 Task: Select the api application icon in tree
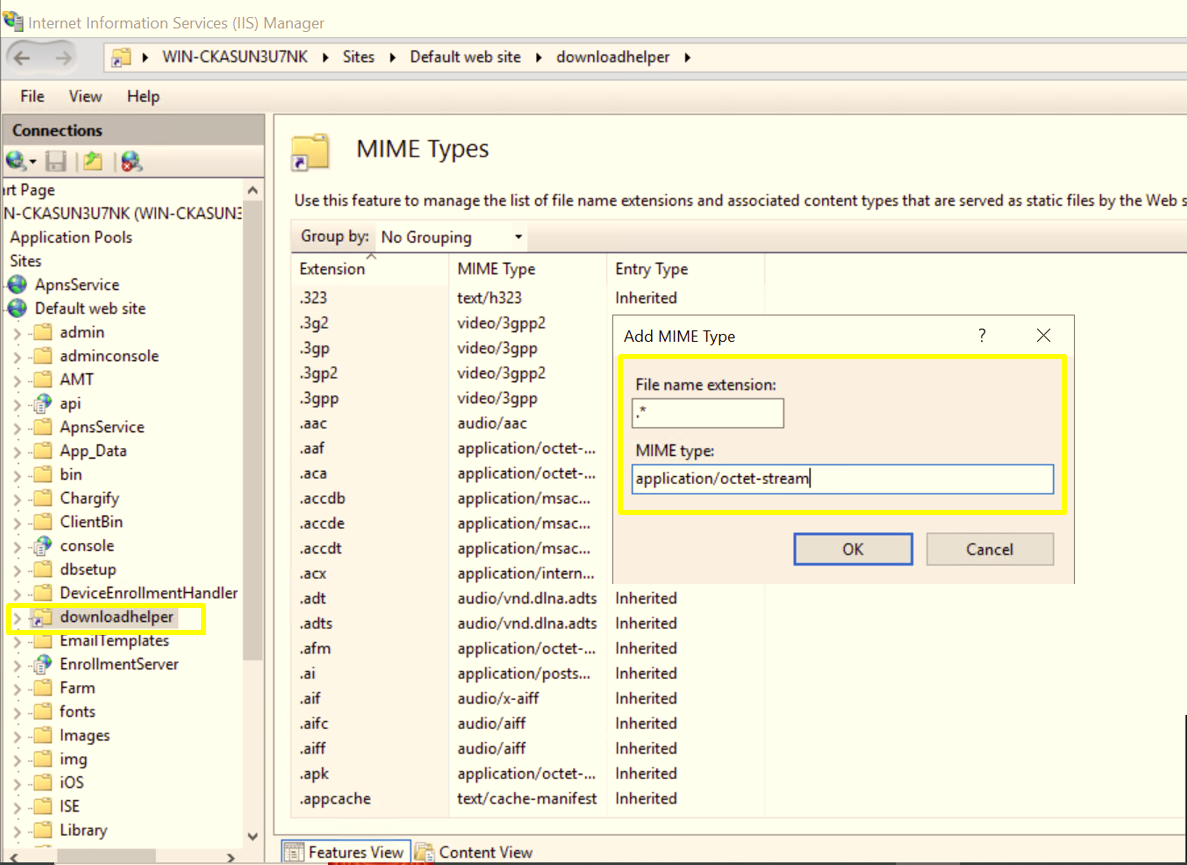pos(42,404)
